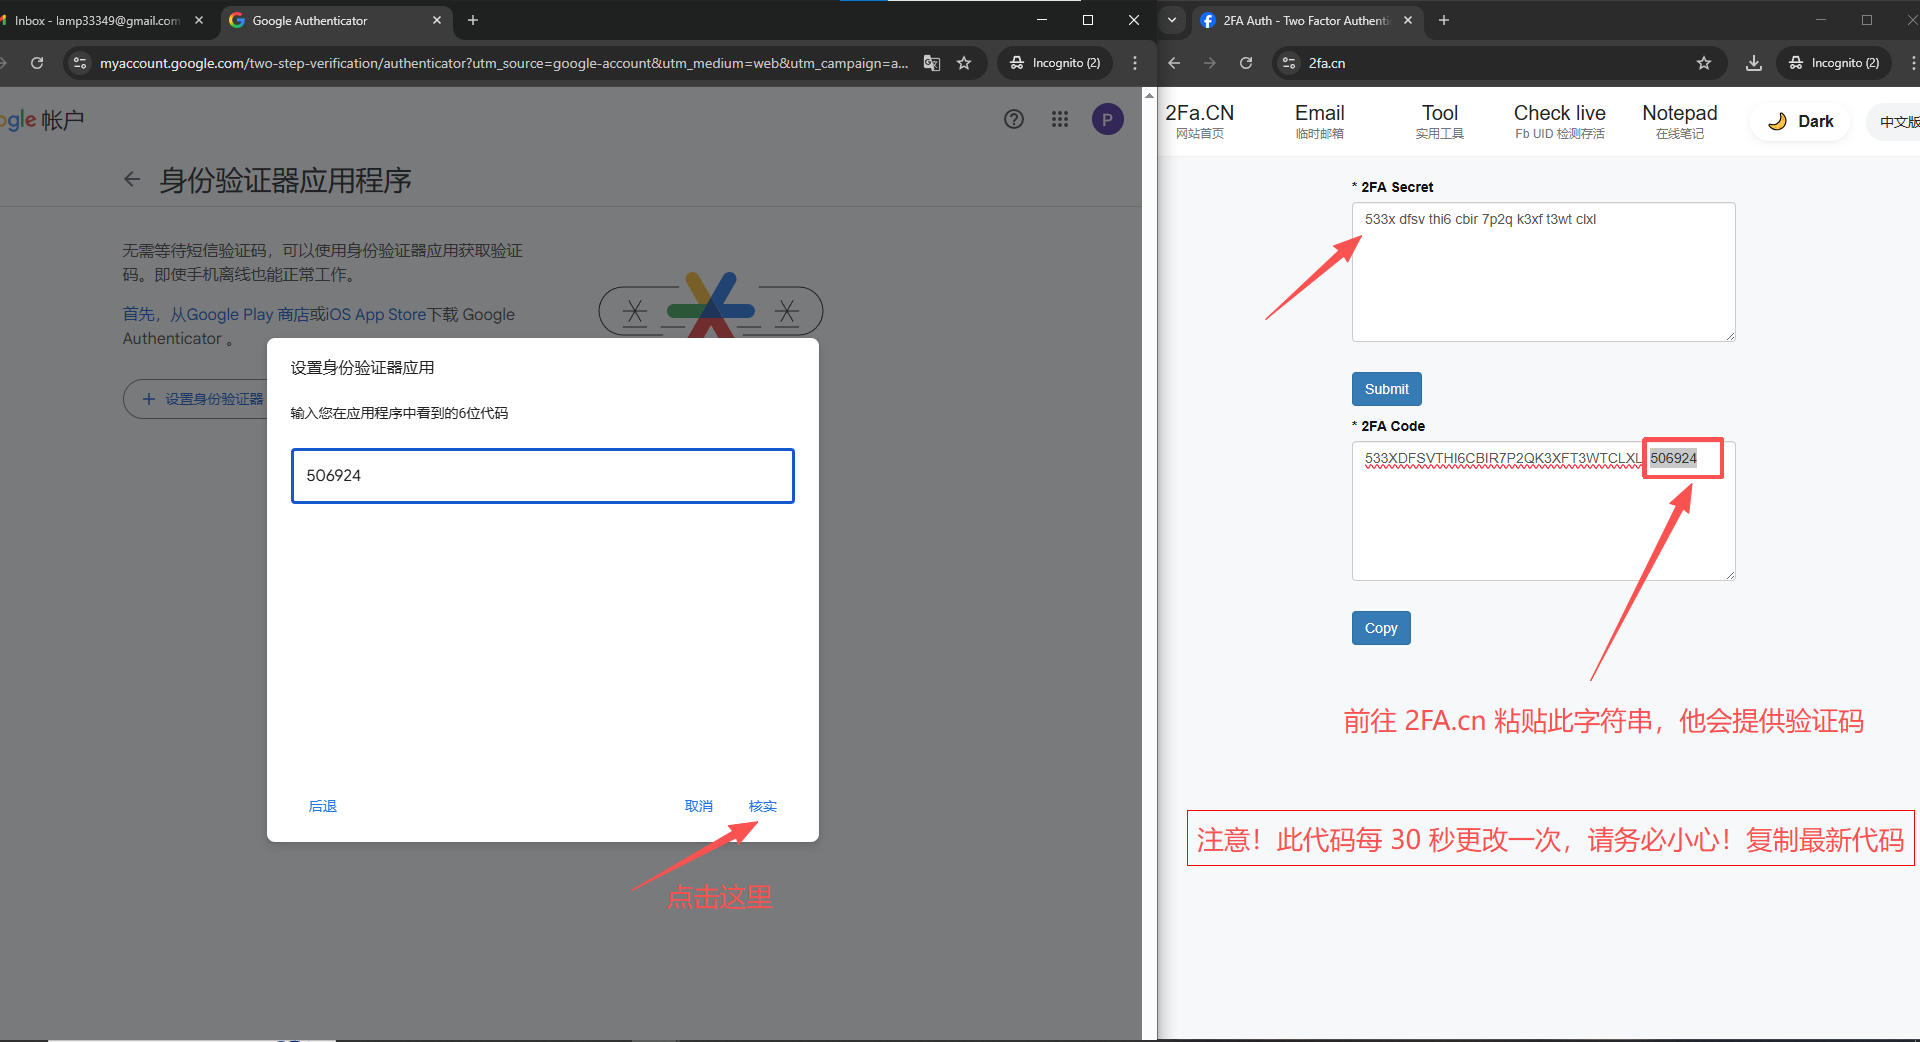
Task: Open the three-dot browser menu
Action: click(x=1135, y=63)
